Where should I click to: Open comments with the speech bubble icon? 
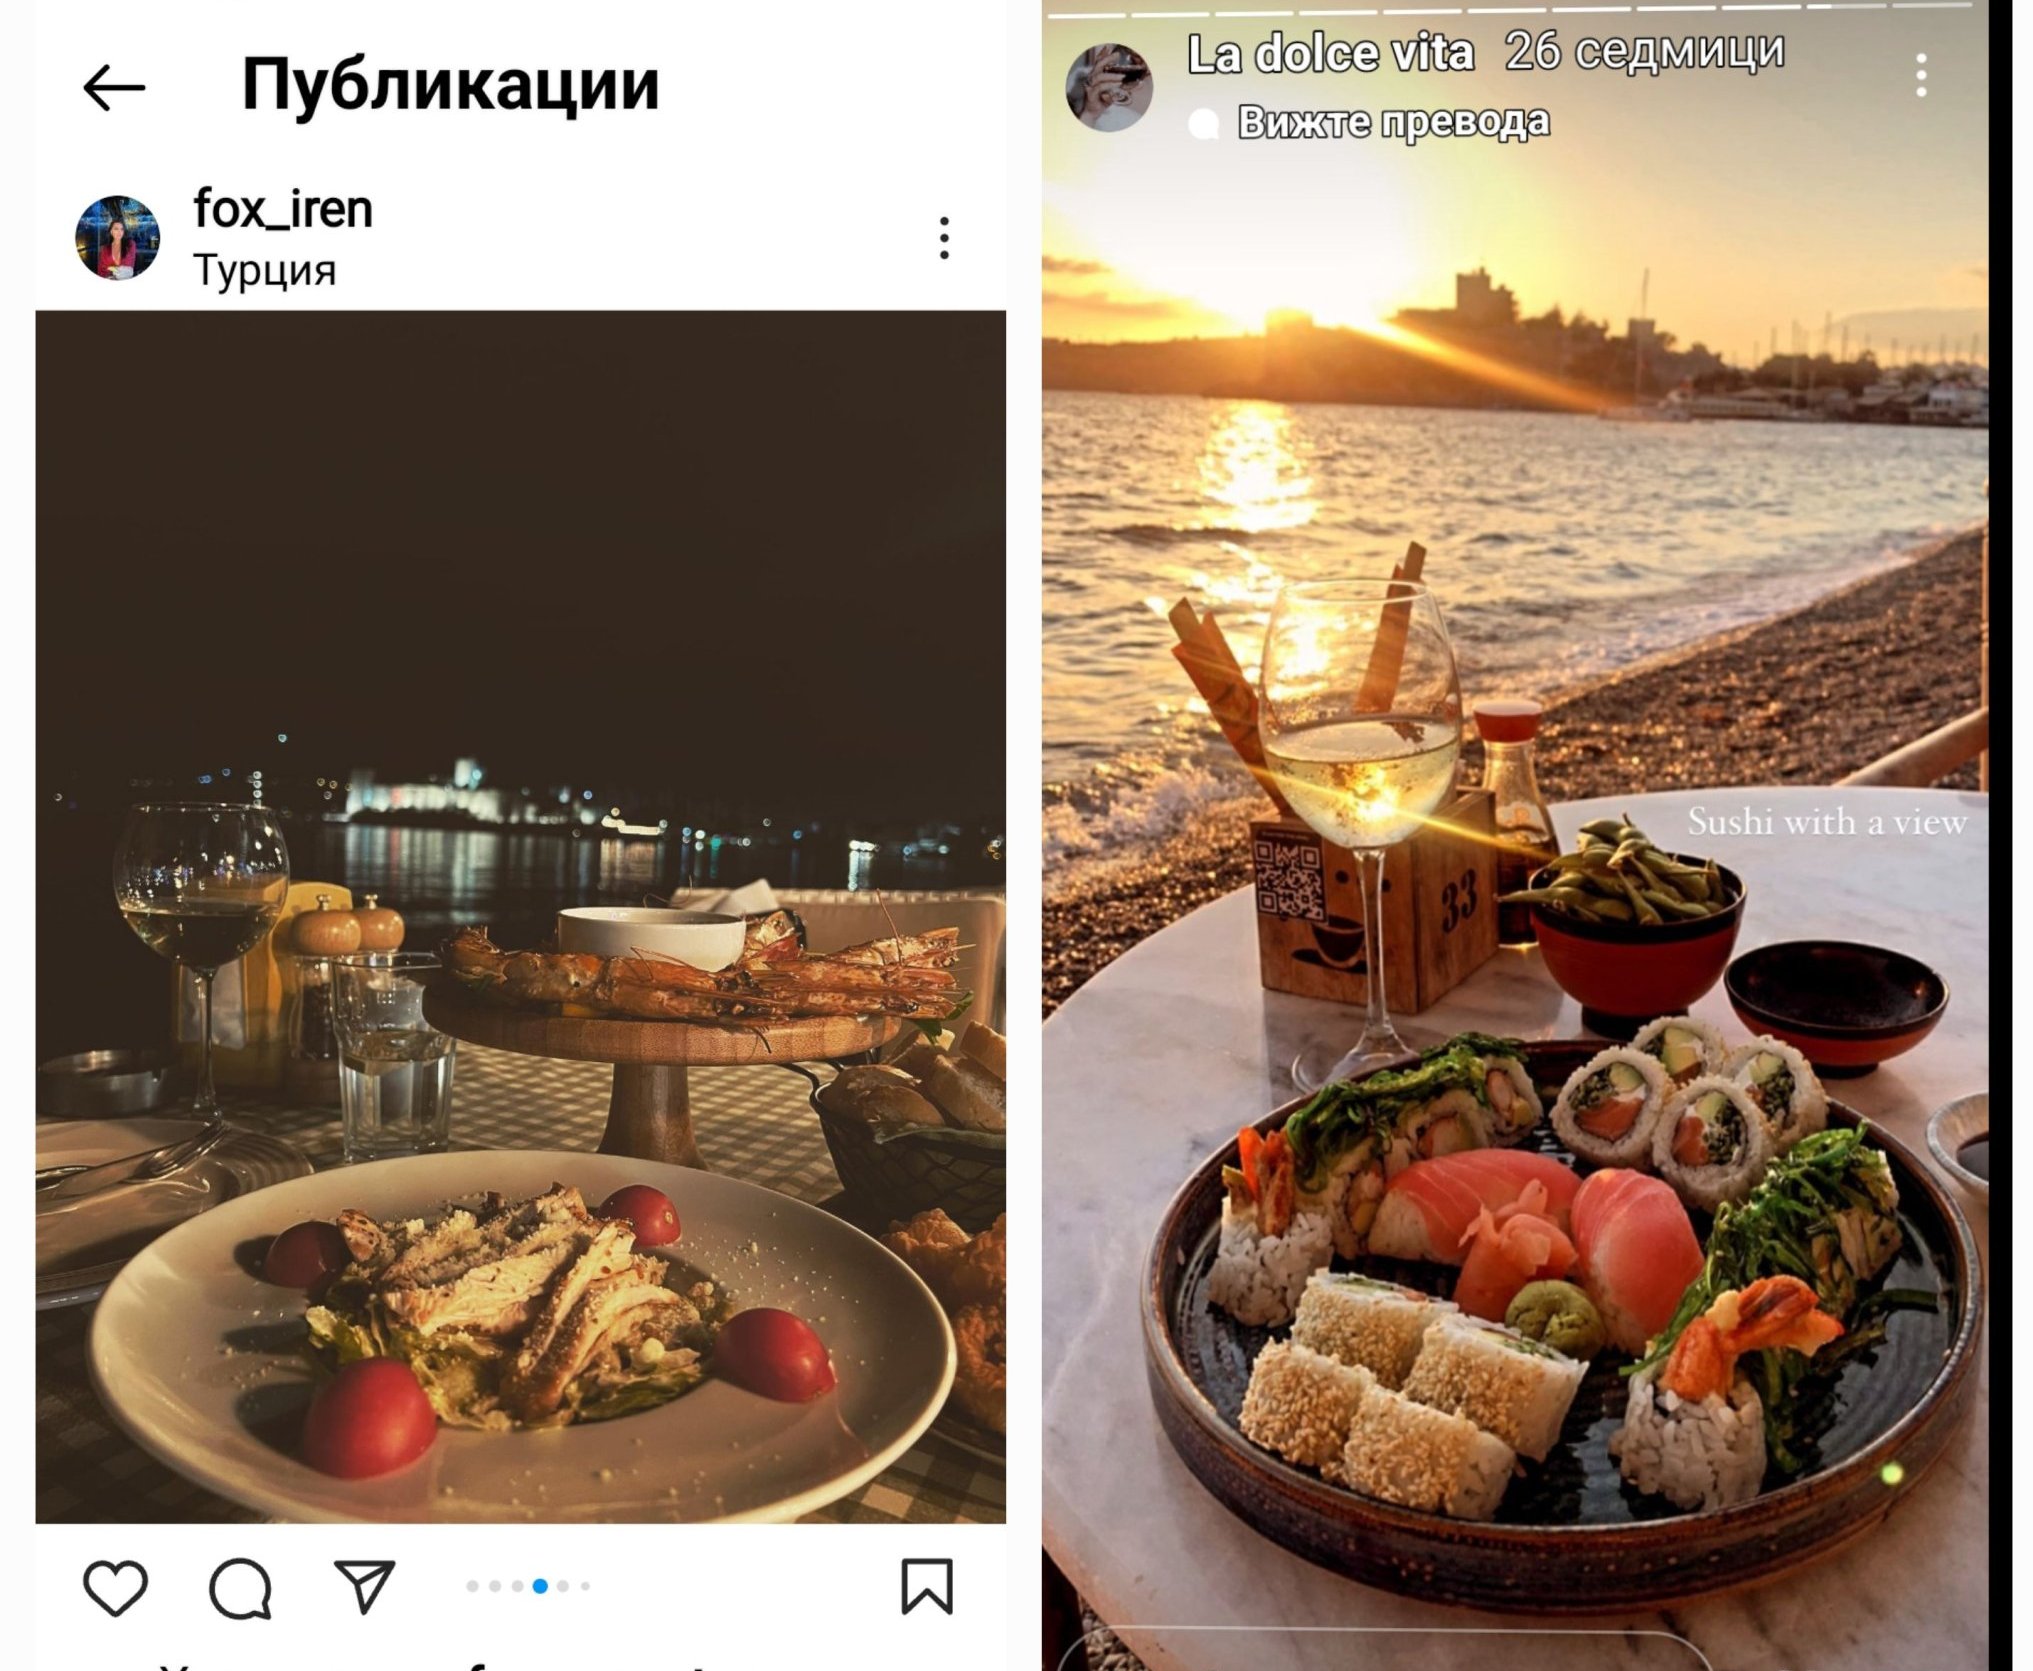coord(240,1587)
